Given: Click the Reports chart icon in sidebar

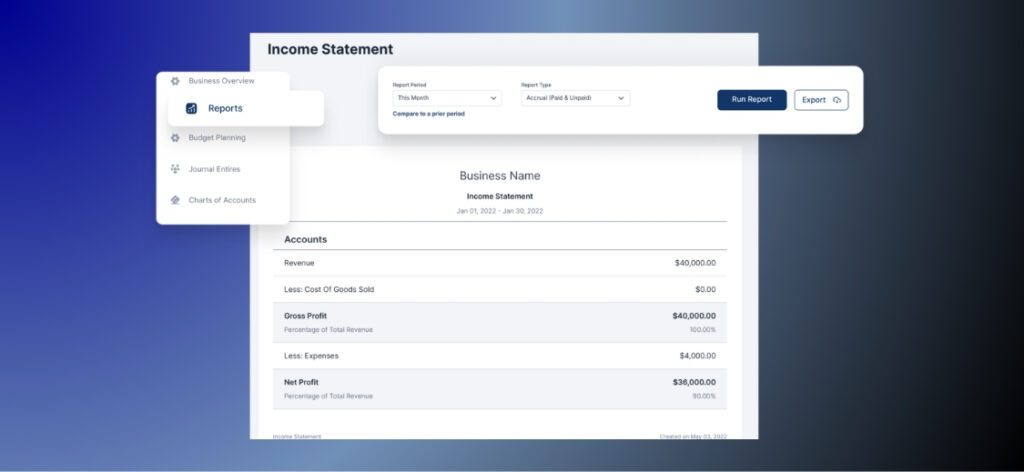Looking at the screenshot, I should click(x=192, y=108).
